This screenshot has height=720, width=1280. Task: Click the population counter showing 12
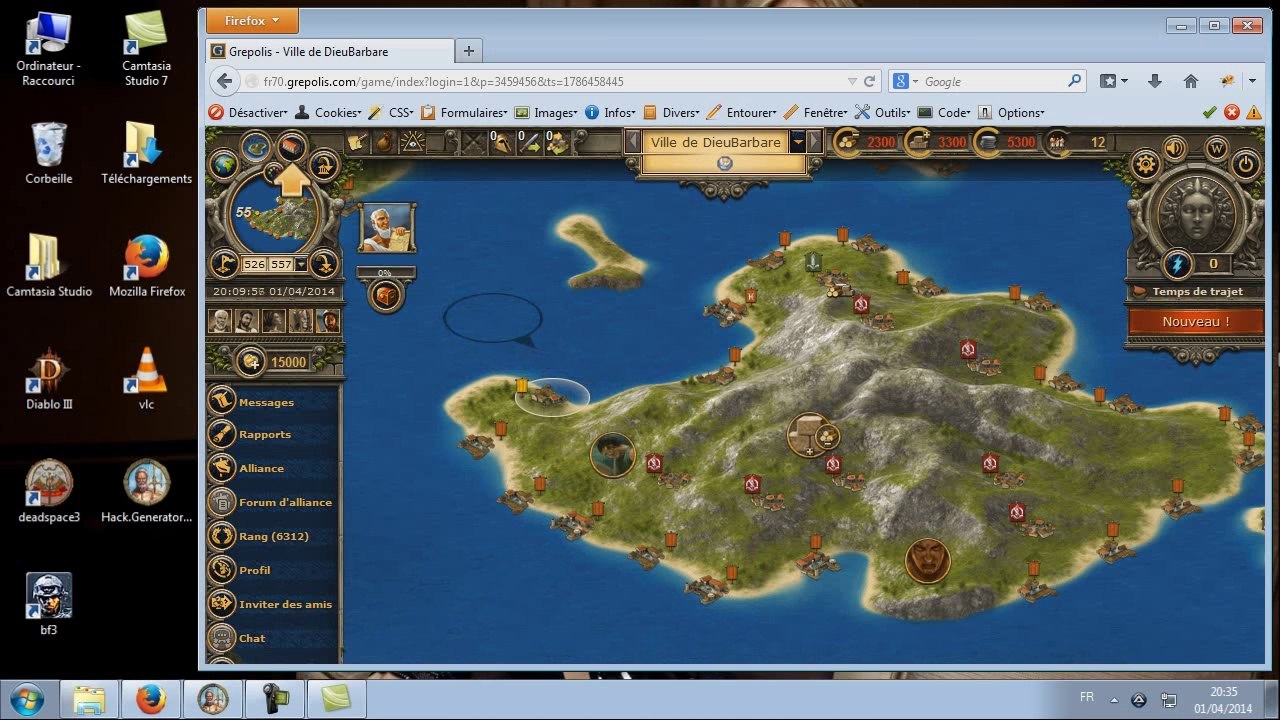coord(1078,142)
